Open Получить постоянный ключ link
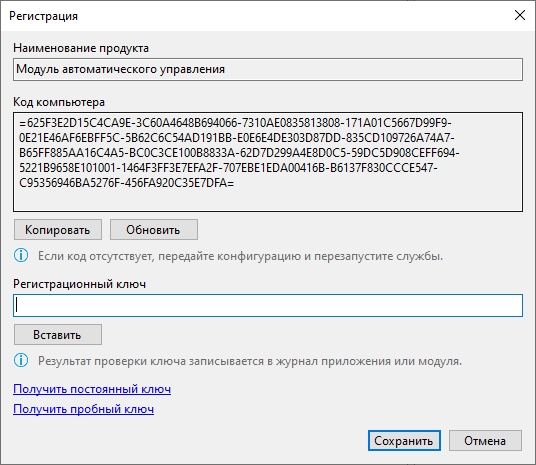Screen dimensions: 536x465 pos(92,389)
